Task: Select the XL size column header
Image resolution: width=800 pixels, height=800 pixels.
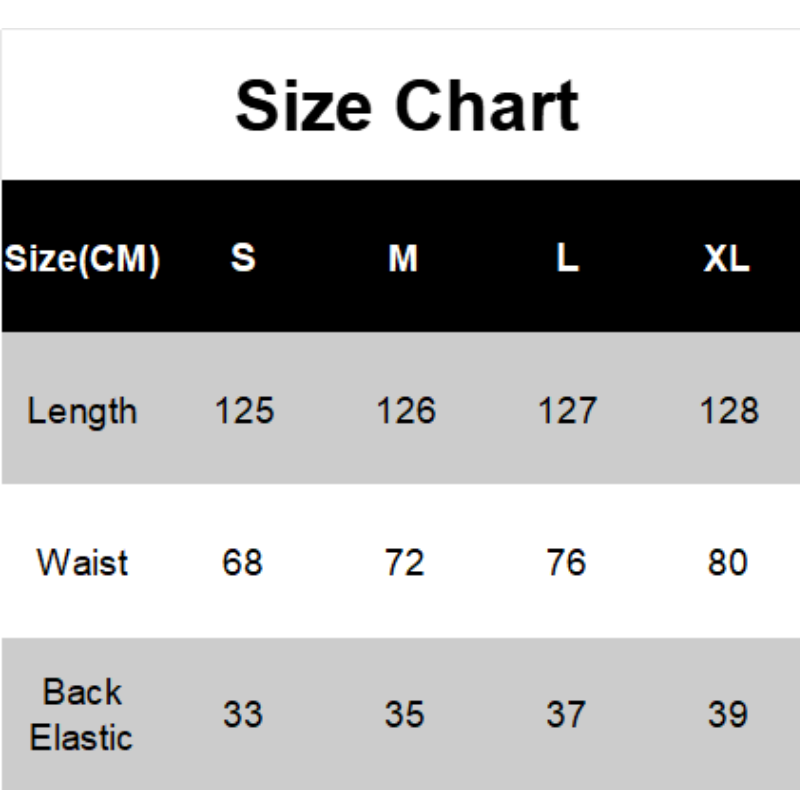Action: 727,259
